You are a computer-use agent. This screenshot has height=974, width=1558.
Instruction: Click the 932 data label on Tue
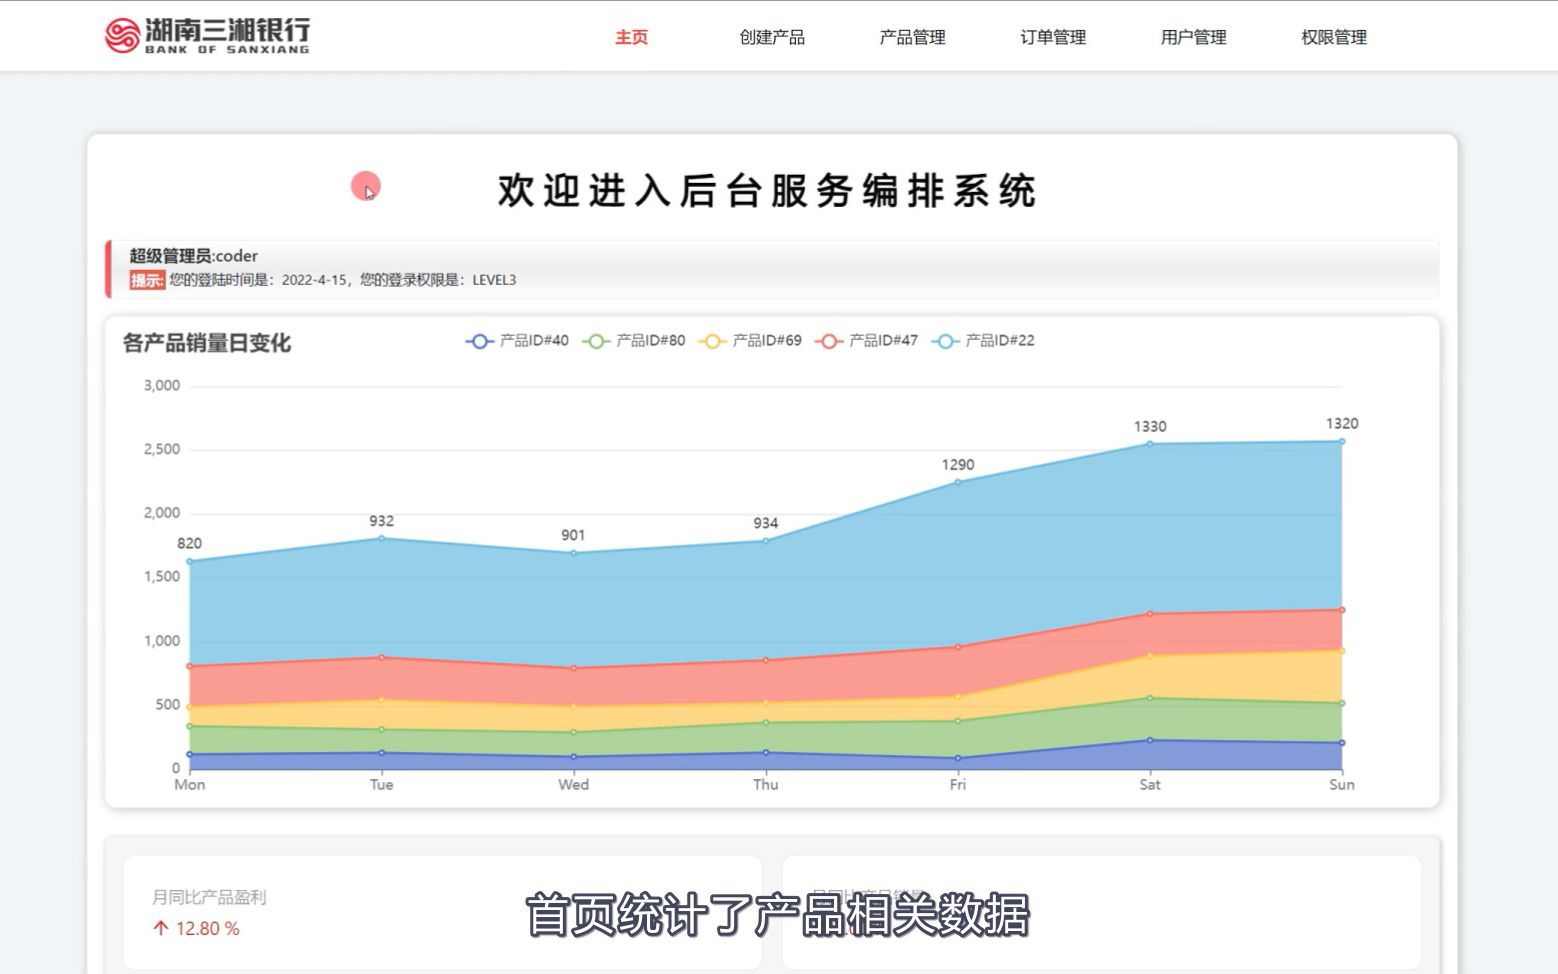coord(381,521)
